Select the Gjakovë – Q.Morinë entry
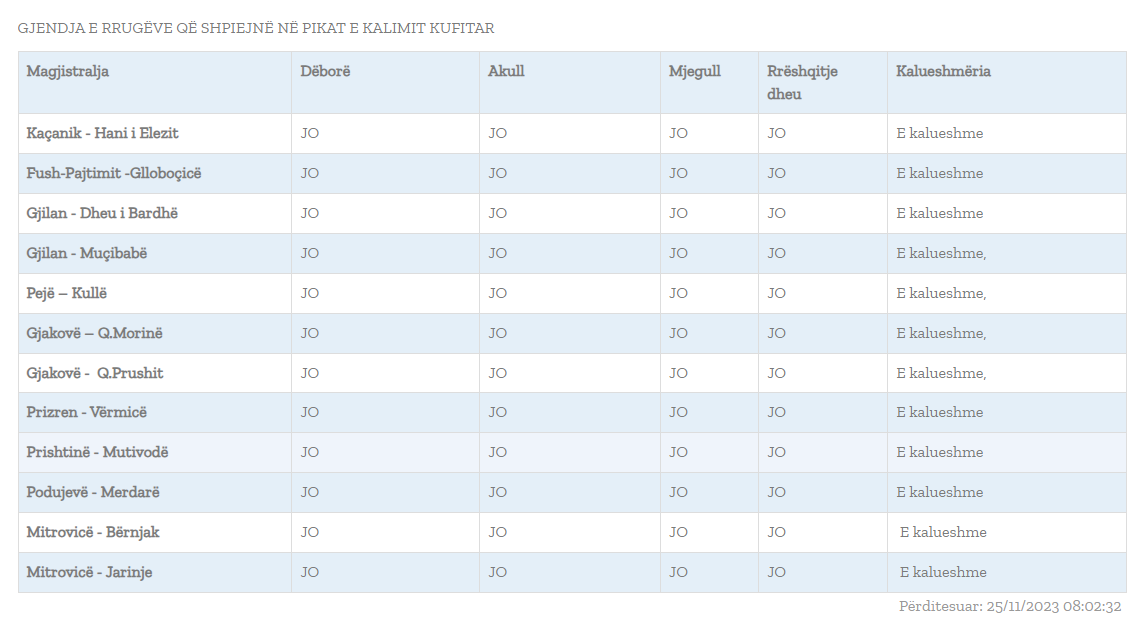This screenshot has width=1136, height=624. tap(92, 333)
